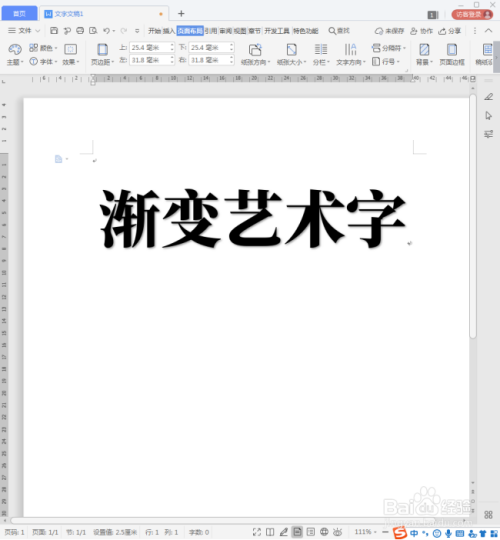Click the plus icon to add new tab
The width and height of the screenshot is (500, 540).
click(x=181, y=14)
